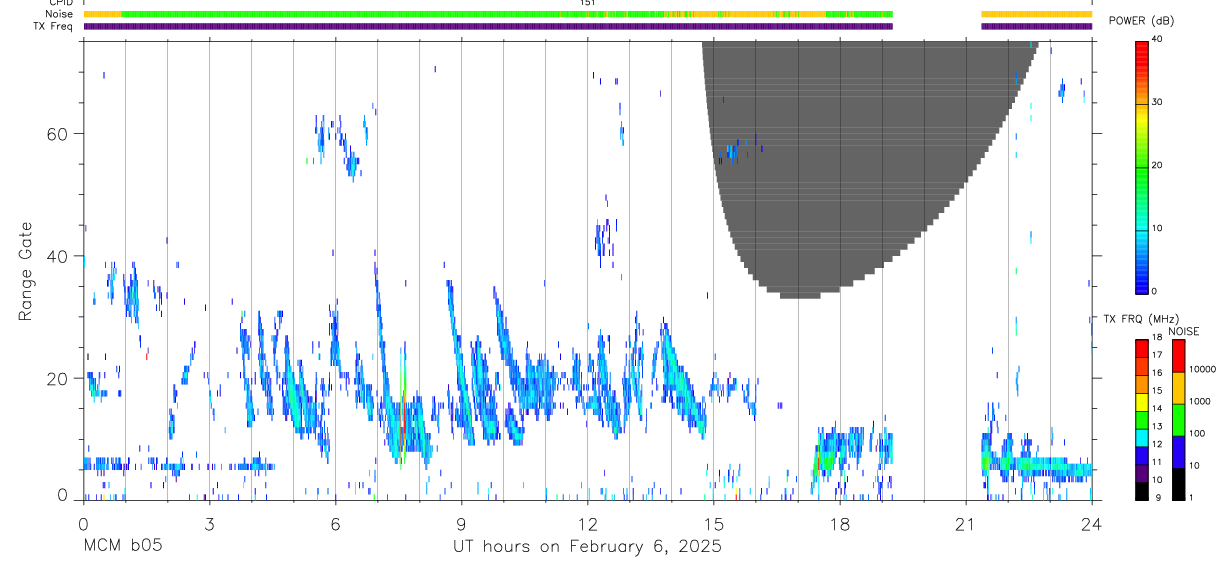1228x567 pixels.
Task: Pick the orange segment of NOISE color bar
Action: (x=1178, y=388)
